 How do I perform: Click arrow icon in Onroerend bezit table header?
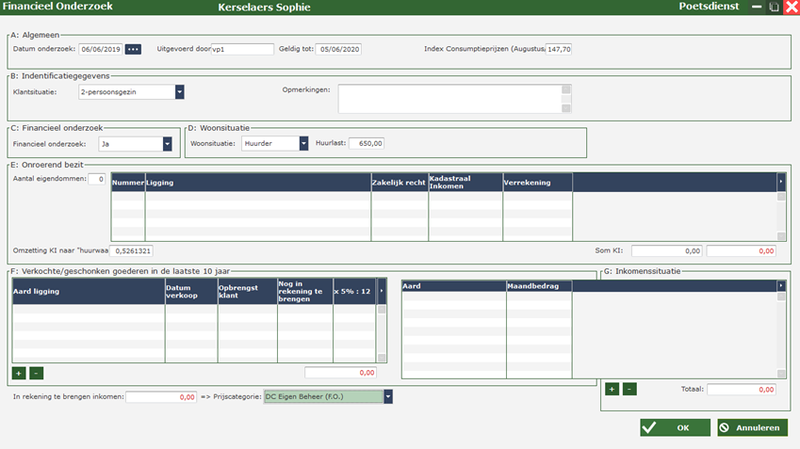tap(781, 181)
